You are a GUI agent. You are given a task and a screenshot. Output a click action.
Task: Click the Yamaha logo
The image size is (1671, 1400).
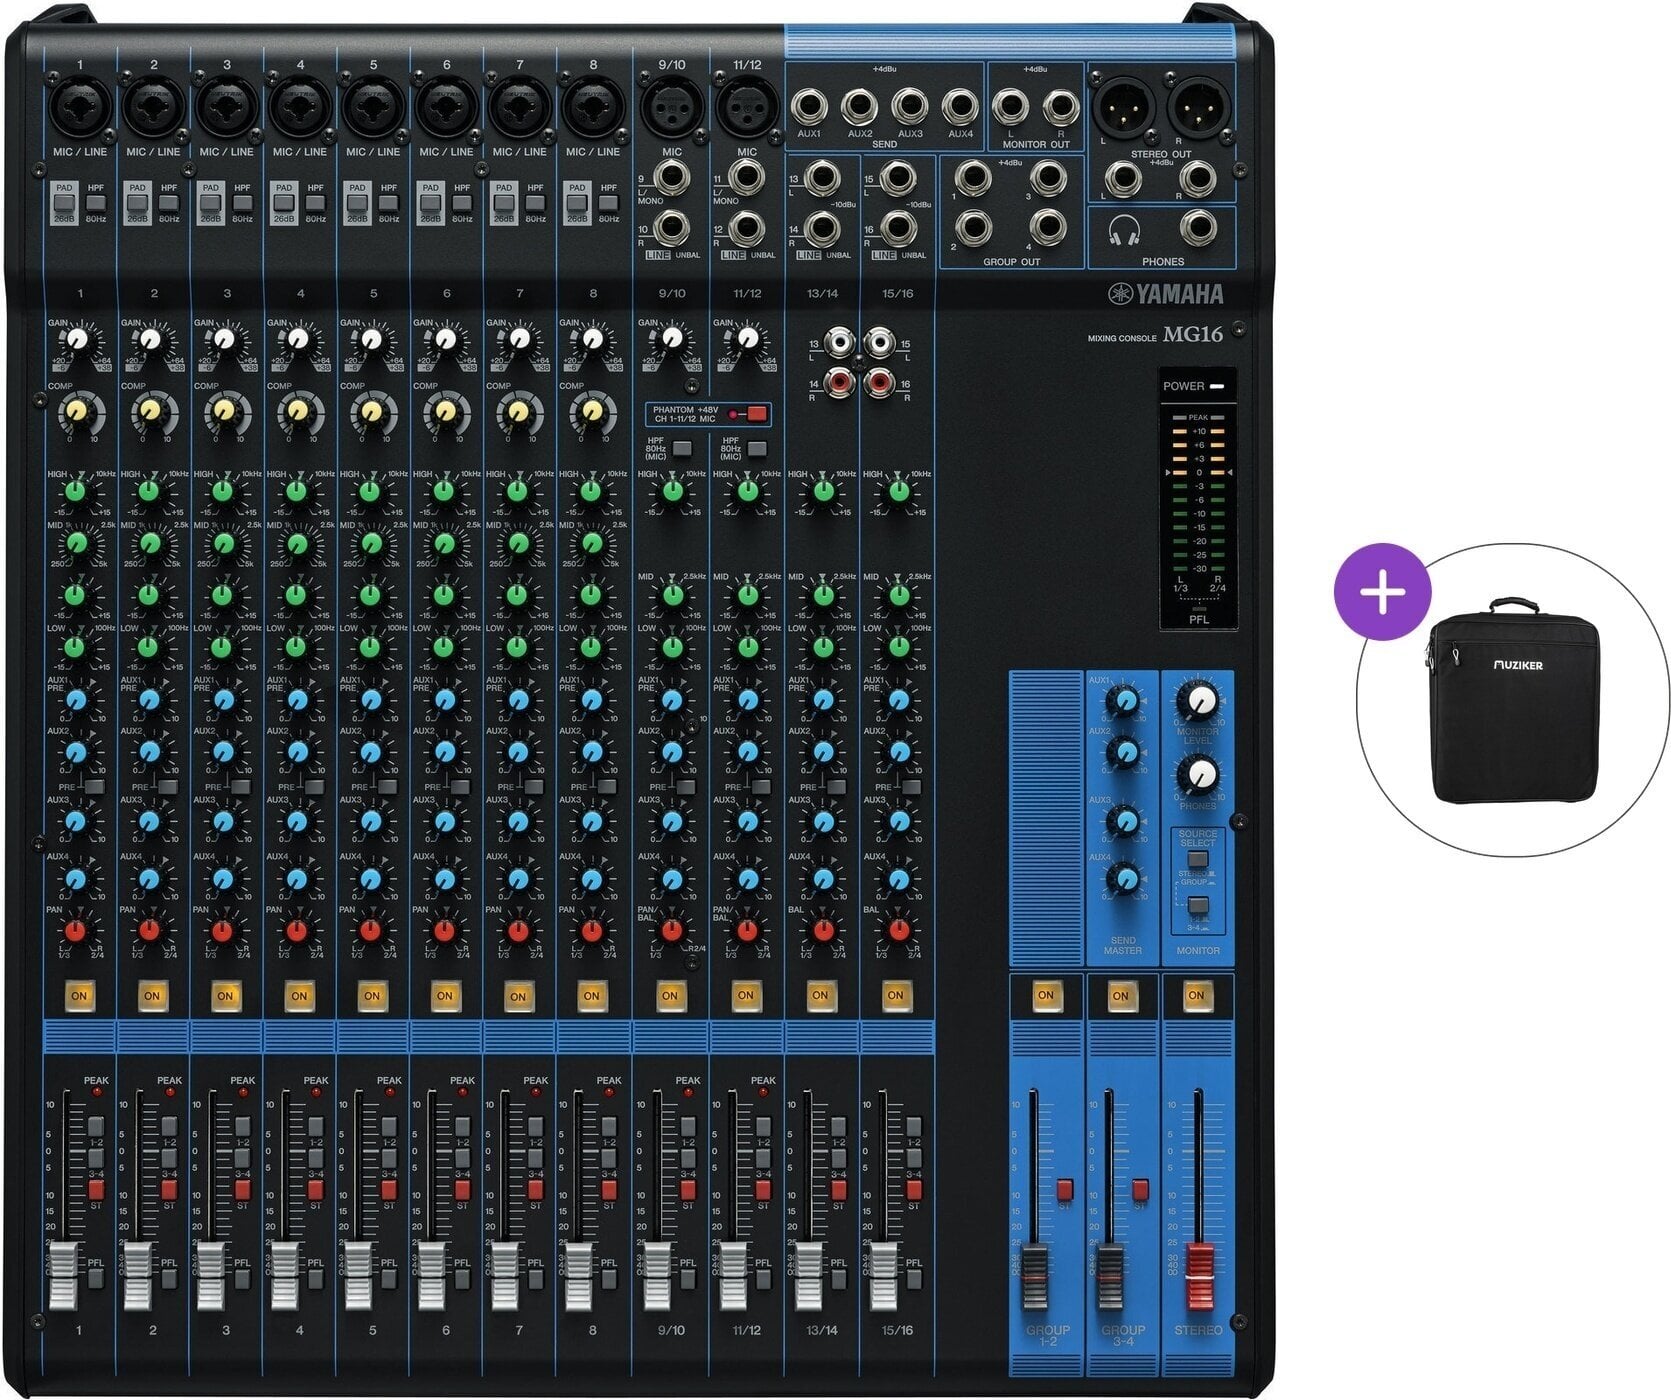1165,293
